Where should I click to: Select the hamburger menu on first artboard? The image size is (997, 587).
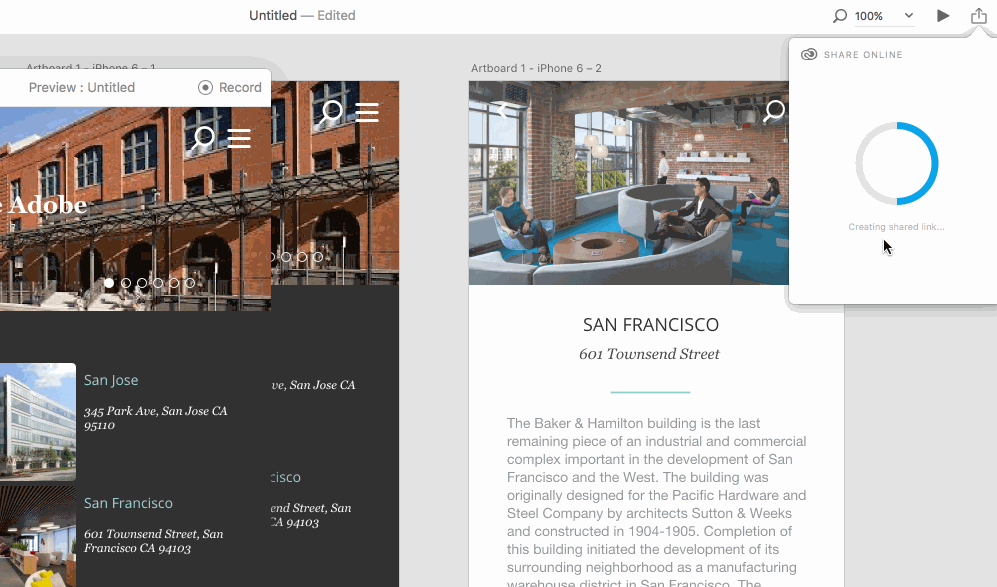tap(367, 112)
